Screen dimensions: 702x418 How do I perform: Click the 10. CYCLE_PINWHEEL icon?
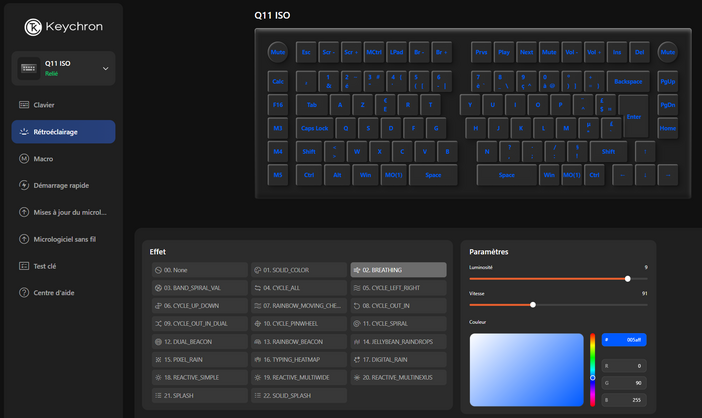257,324
